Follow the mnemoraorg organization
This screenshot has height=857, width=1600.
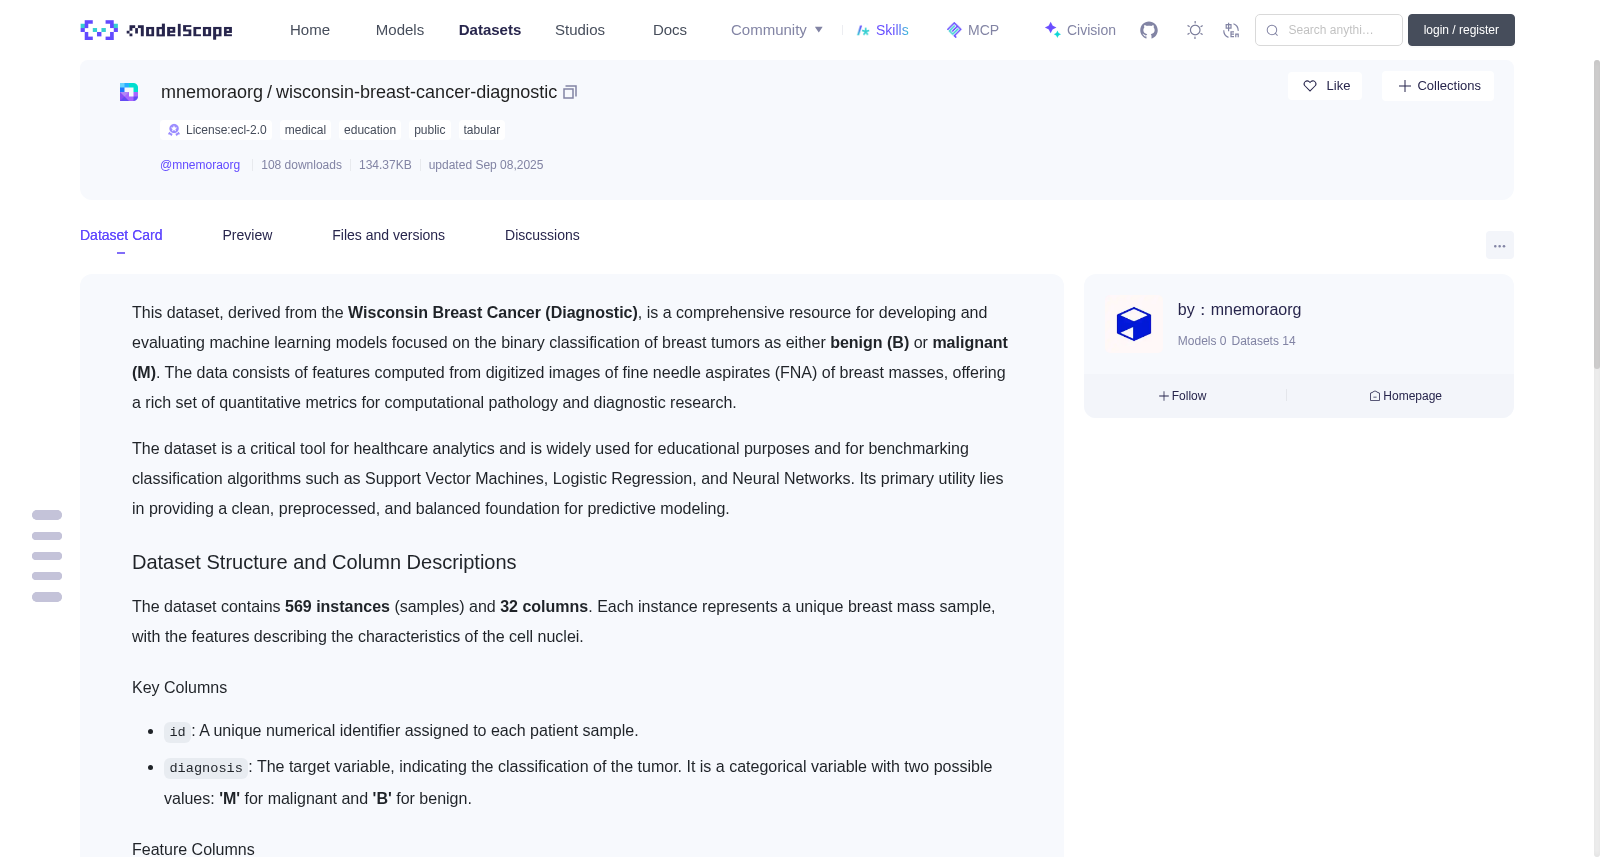[1183, 396]
